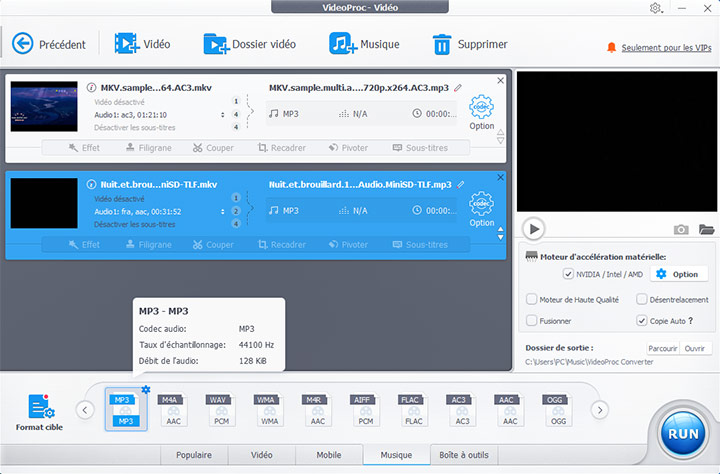Choose the FLAC format
Screen dimensions: 720x474
414,410
